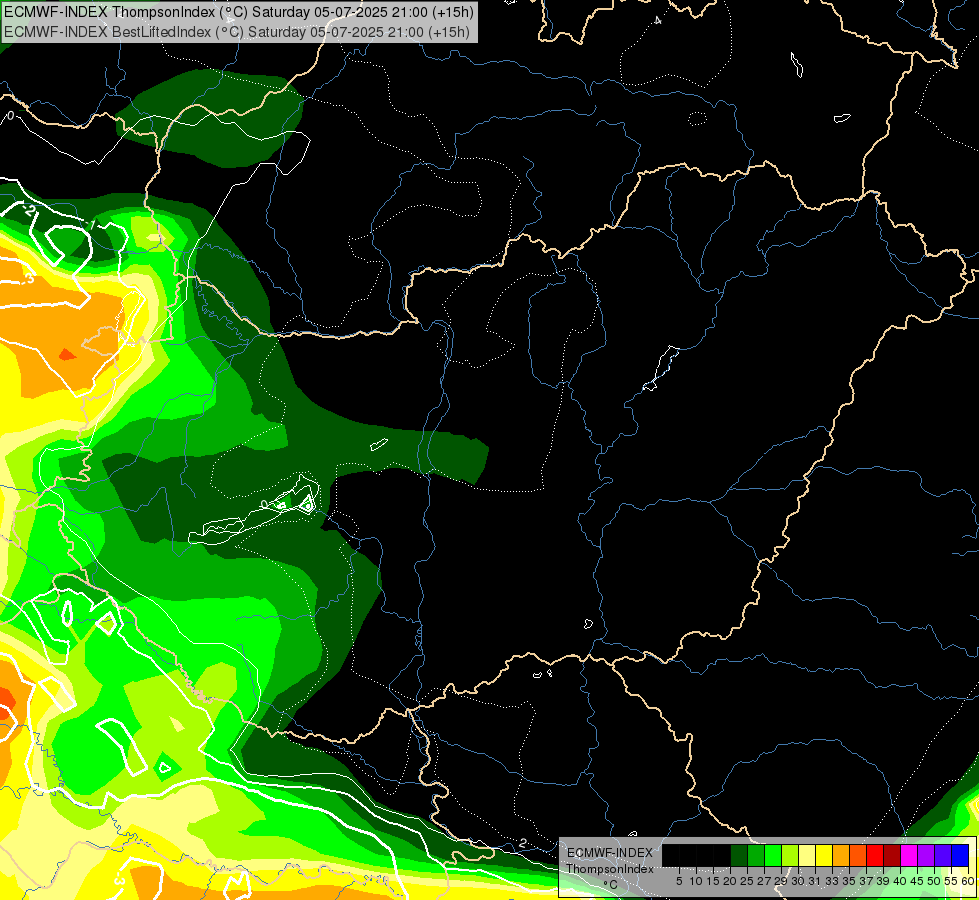Image resolution: width=979 pixels, height=900 pixels.
Task: Click legend tick value 20
Action: coord(730,881)
